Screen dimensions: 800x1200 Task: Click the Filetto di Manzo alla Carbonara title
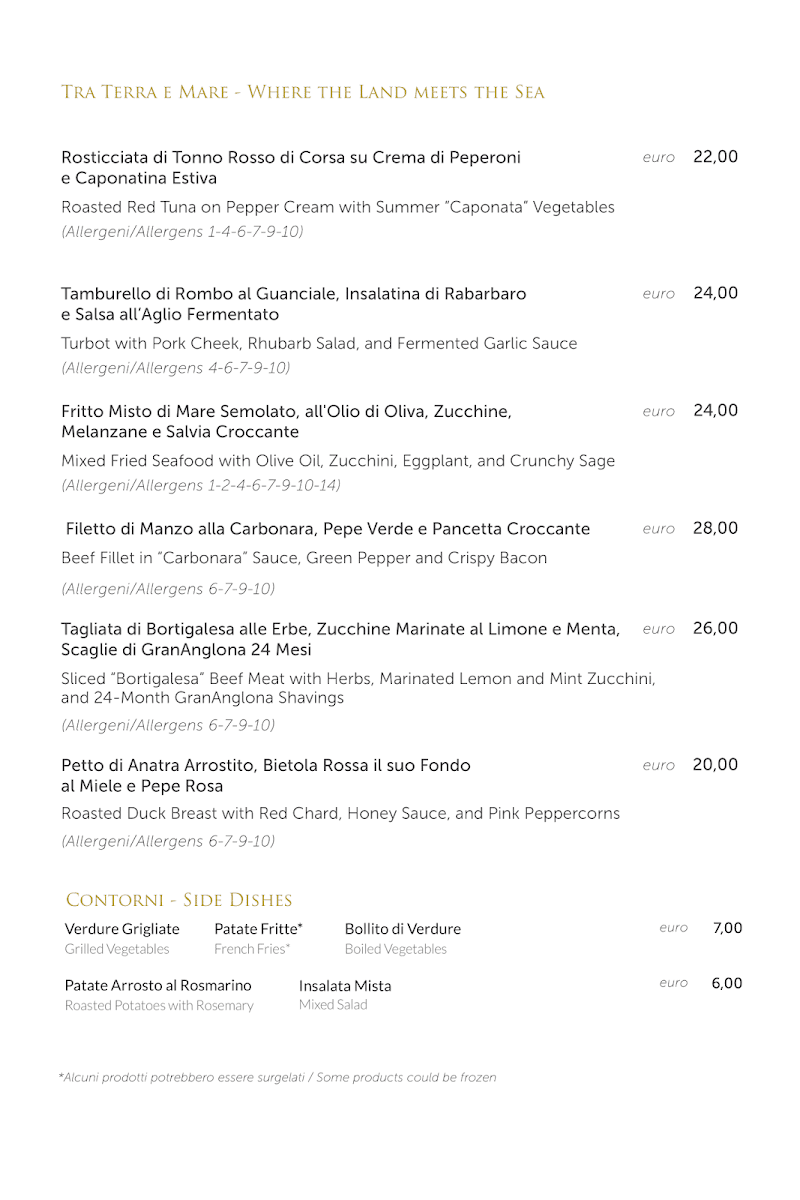328,529
